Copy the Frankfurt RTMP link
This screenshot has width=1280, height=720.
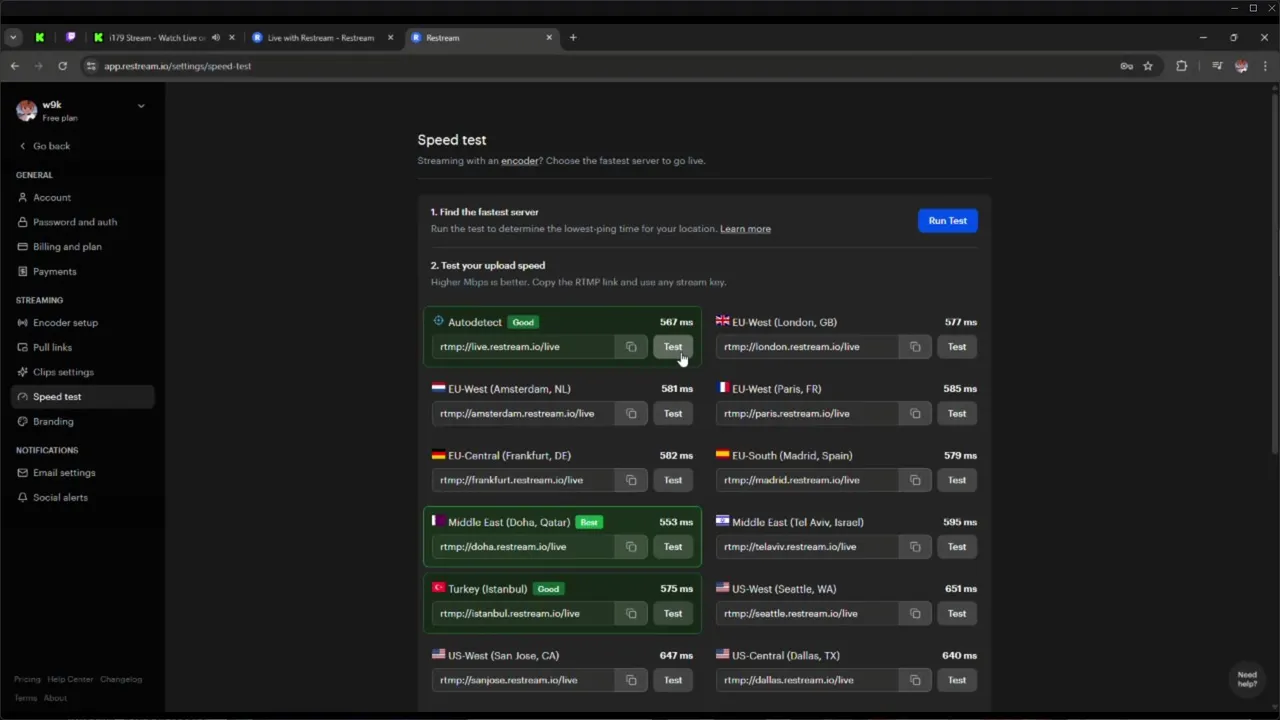(631, 480)
